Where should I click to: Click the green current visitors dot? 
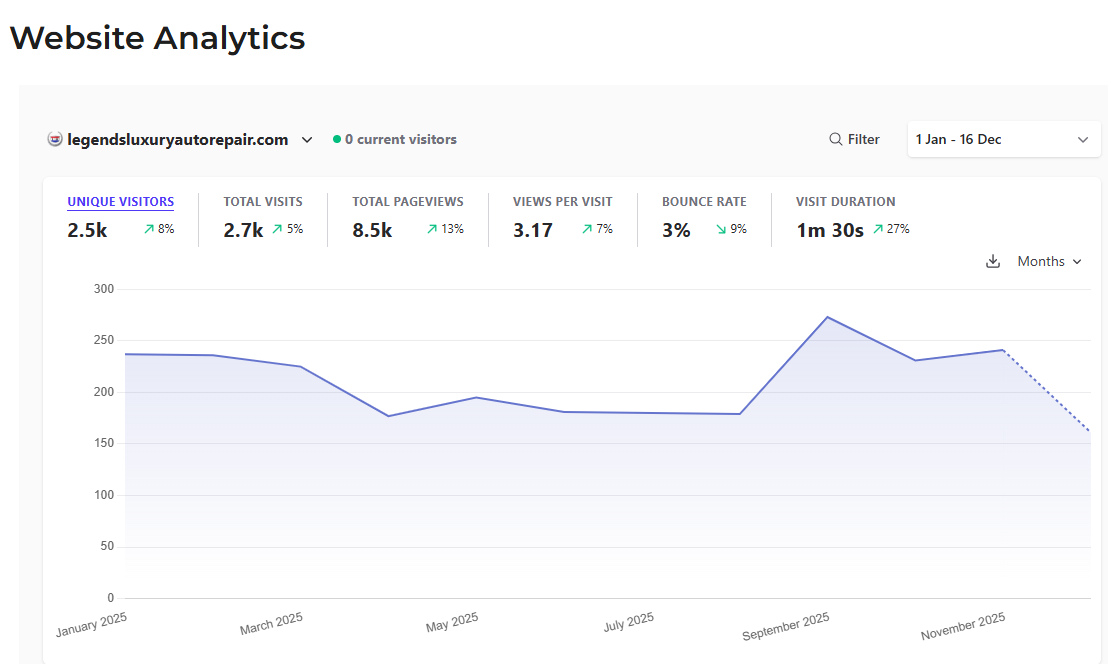[337, 139]
